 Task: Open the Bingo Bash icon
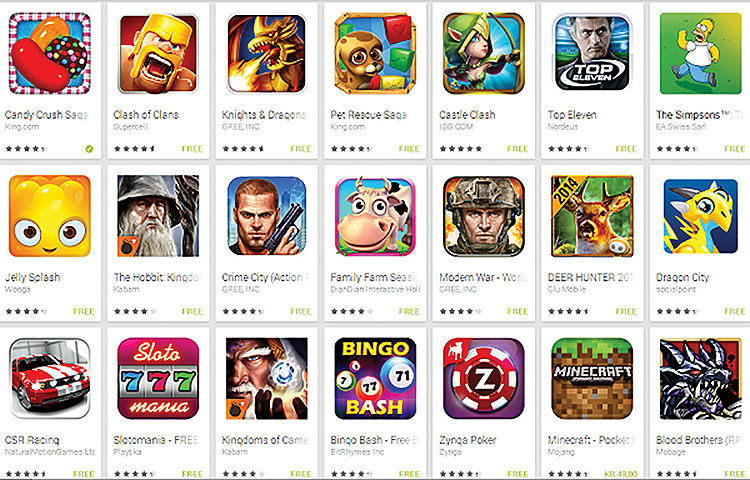pyautogui.click(x=375, y=379)
